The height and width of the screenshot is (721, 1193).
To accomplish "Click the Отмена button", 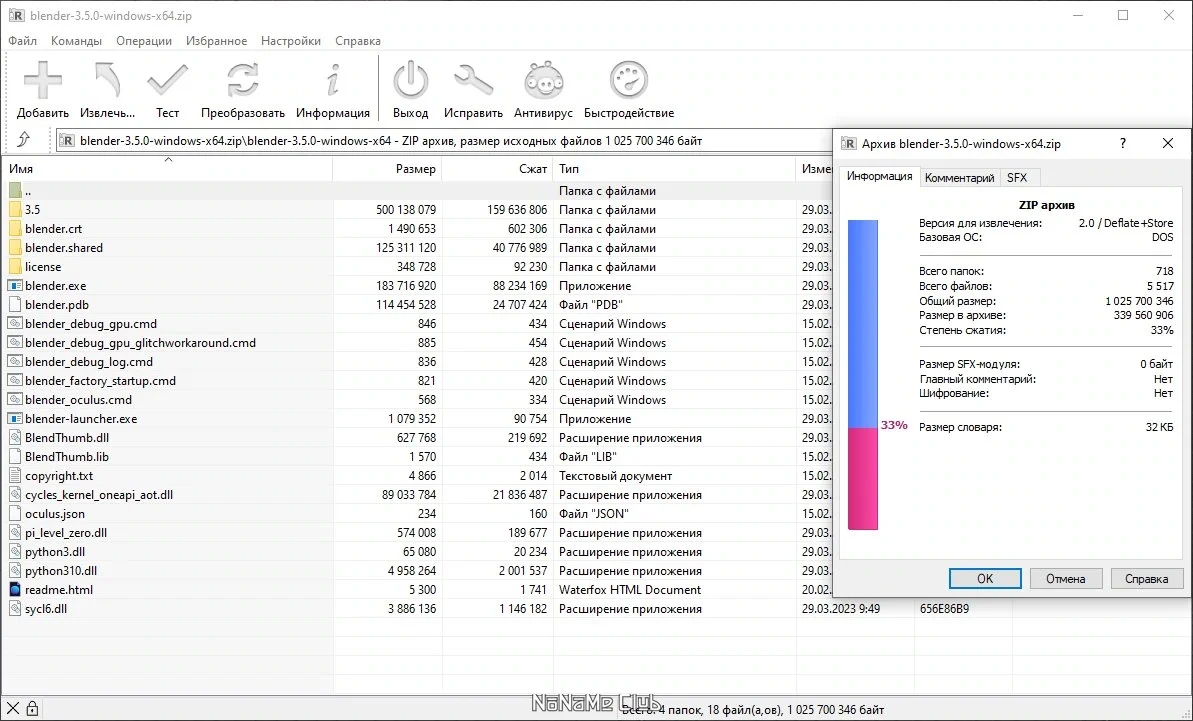I will point(1065,579).
